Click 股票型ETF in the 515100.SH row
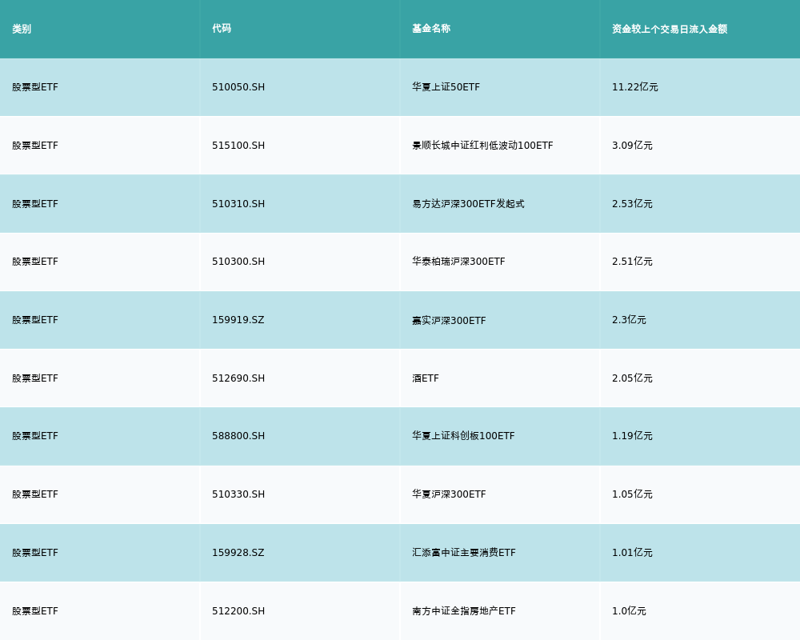 pyautogui.click(x=35, y=145)
